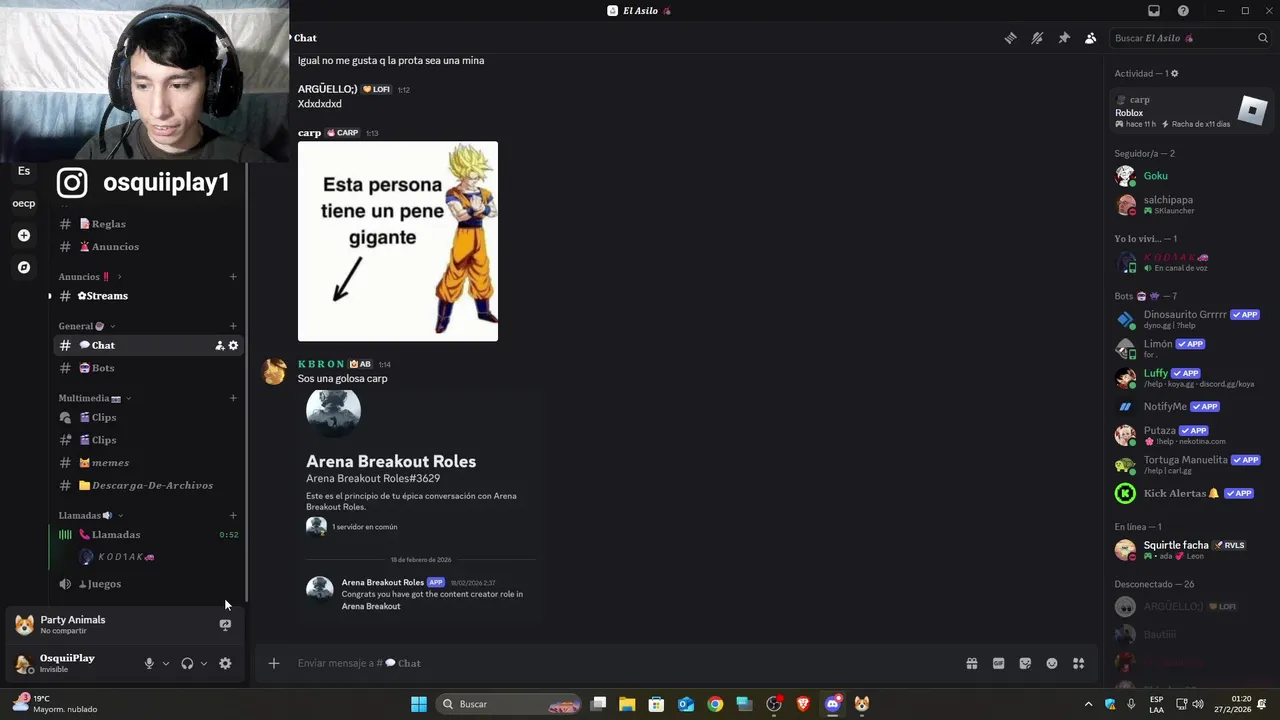Open the Discover servers compass icon
Screen dimensions: 1280x720
(x=24, y=267)
